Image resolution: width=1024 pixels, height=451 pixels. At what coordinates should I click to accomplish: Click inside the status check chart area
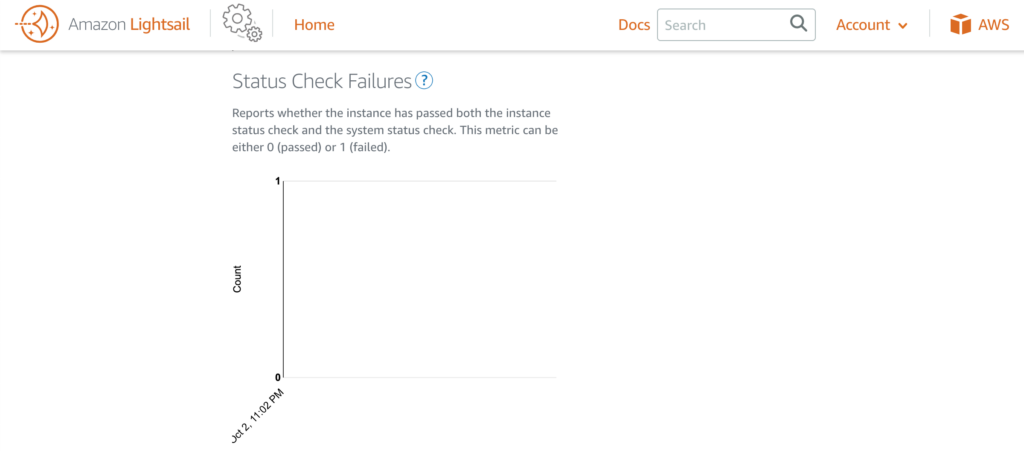coord(420,279)
